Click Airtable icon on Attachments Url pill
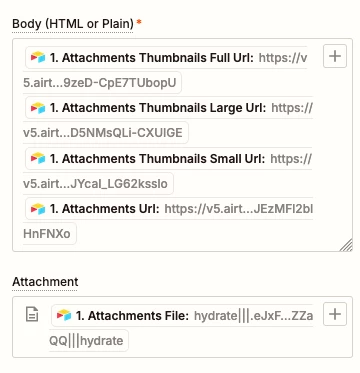Screen dimensions: 360x373 (x=38, y=209)
